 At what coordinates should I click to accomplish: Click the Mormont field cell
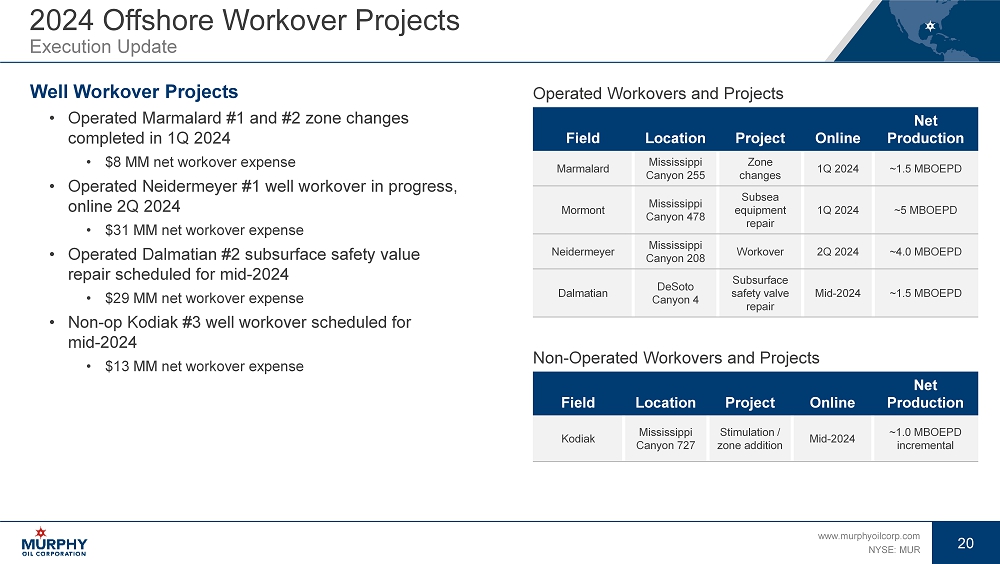point(583,210)
